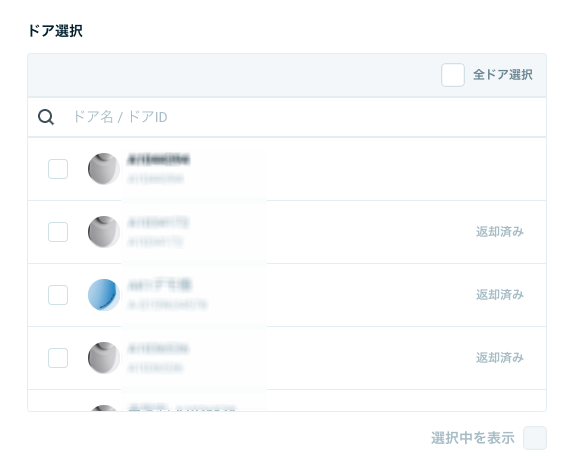
Task: Tick the checkbox beside the blue door icon
Action: point(58,295)
